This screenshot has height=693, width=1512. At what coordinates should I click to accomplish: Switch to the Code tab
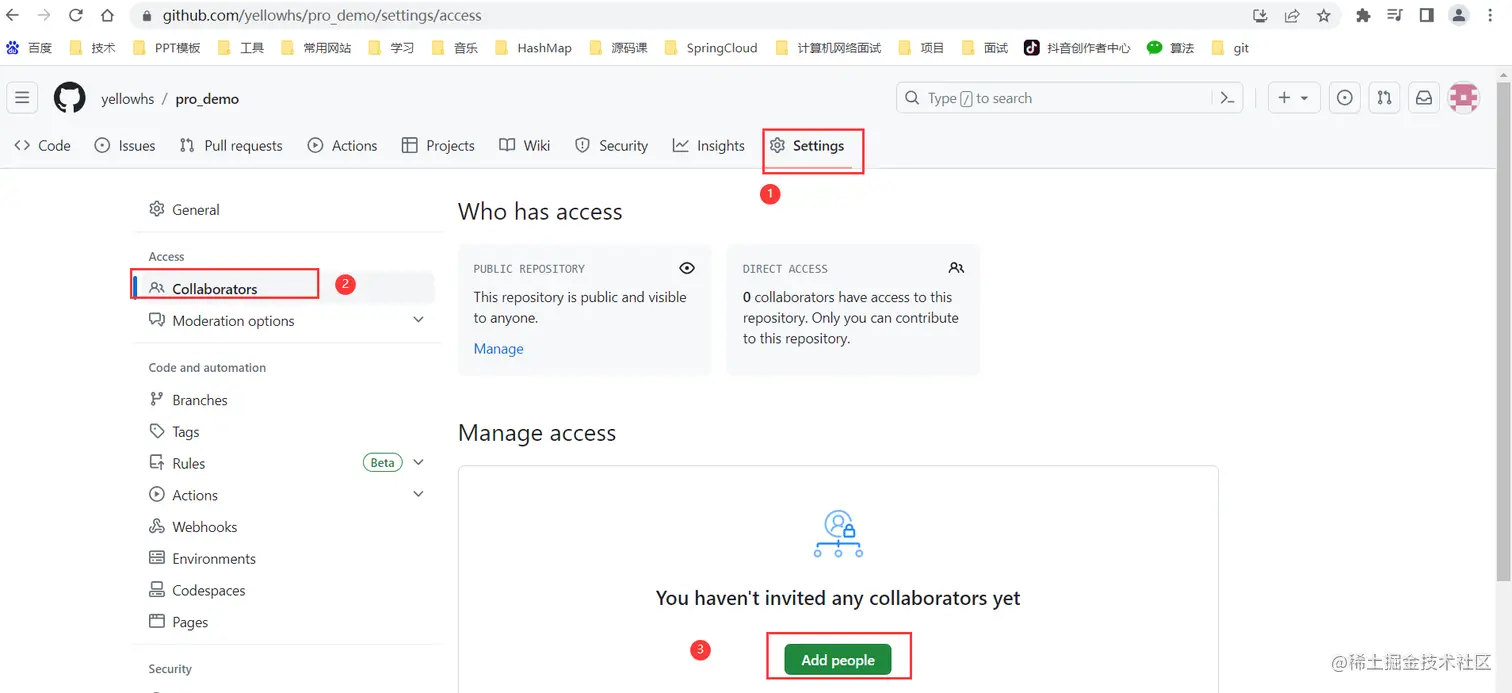click(43, 145)
